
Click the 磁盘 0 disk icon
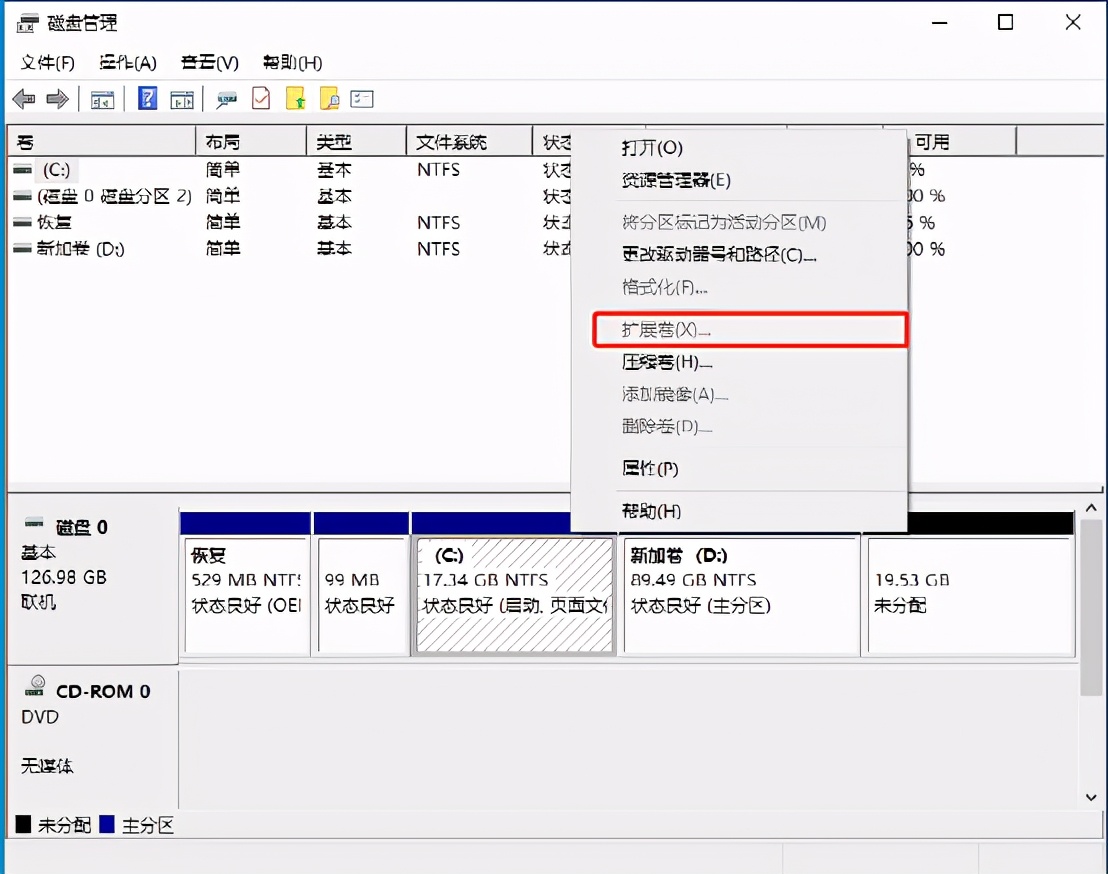coord(34,524)
